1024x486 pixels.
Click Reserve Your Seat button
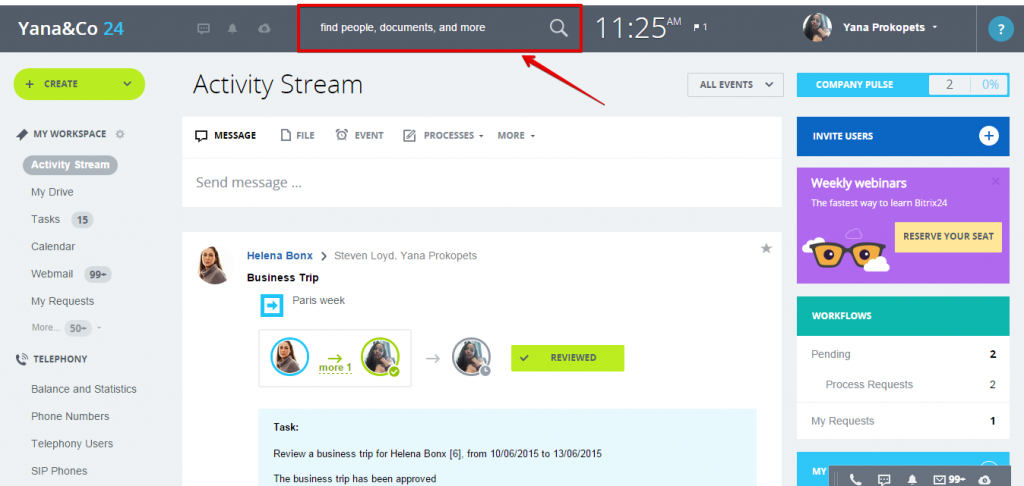pyautogui.click(x=948, y=236)
